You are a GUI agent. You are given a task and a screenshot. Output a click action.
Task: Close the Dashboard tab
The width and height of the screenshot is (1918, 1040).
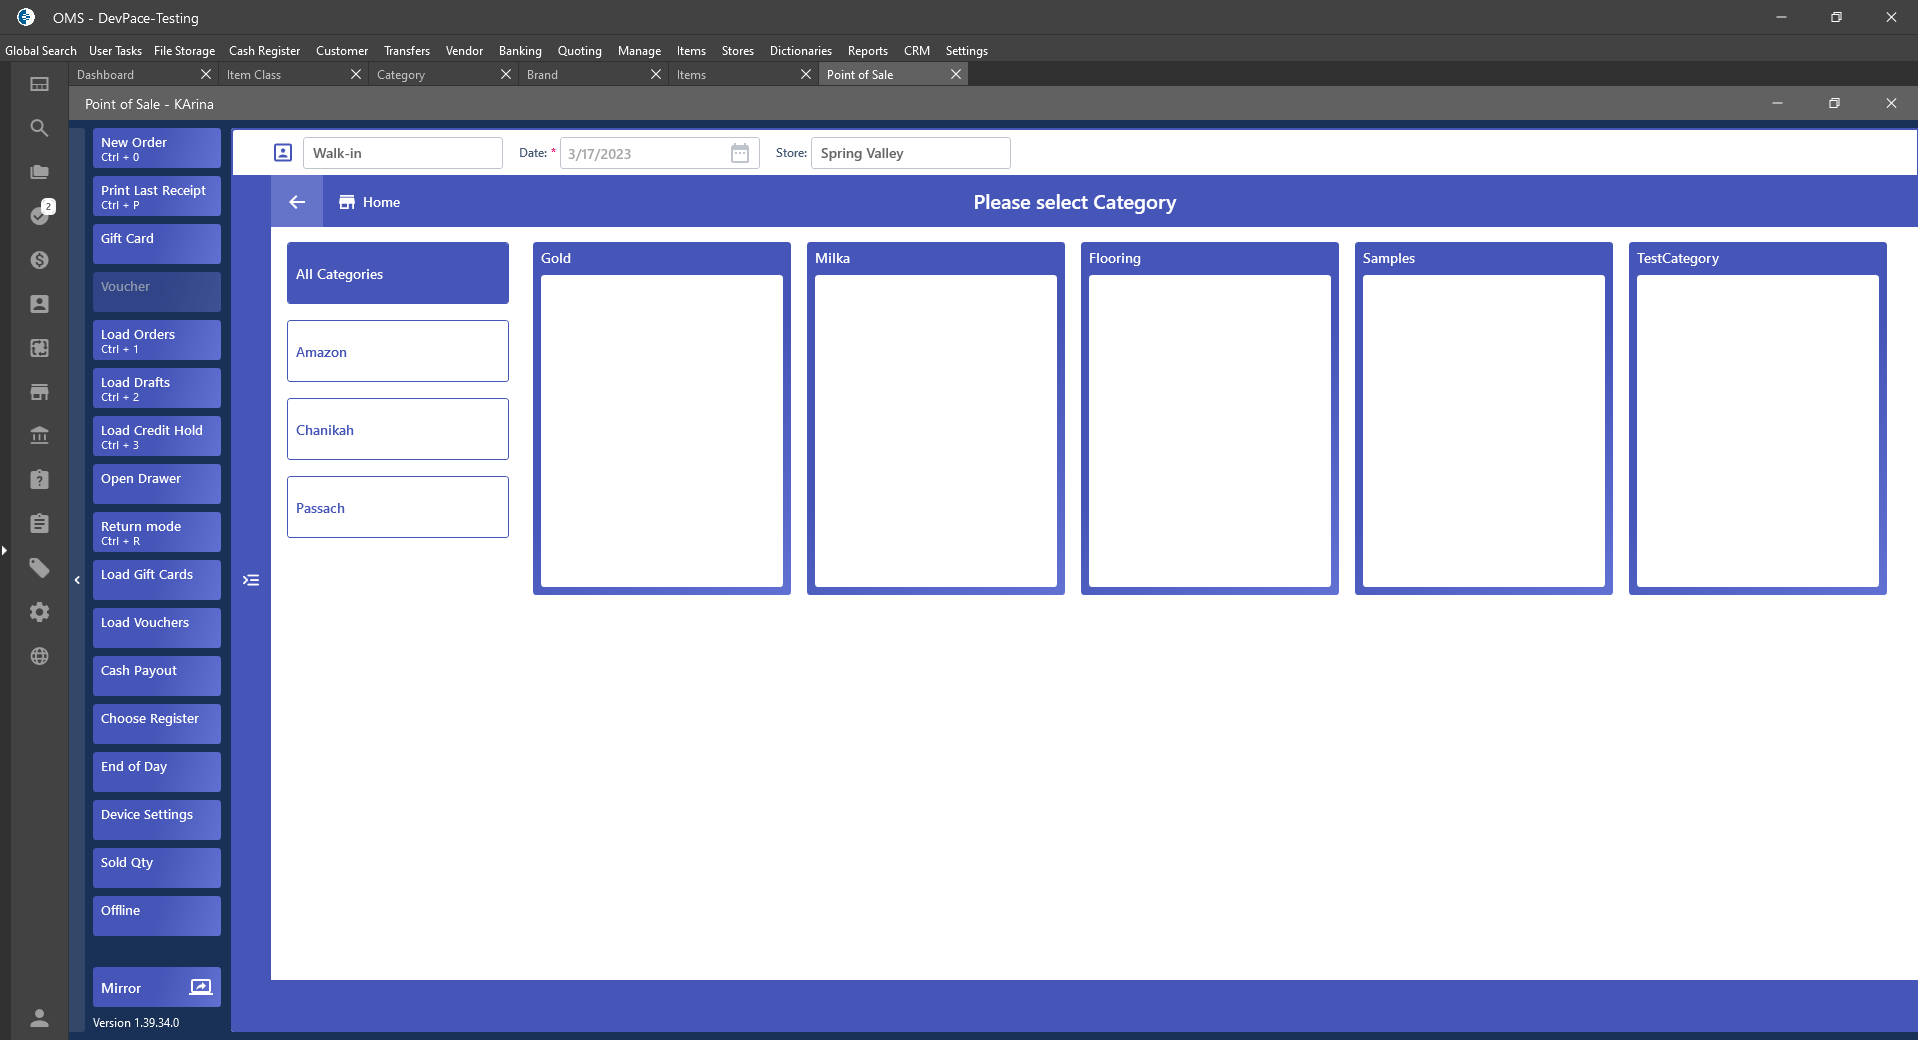point(206,74)
